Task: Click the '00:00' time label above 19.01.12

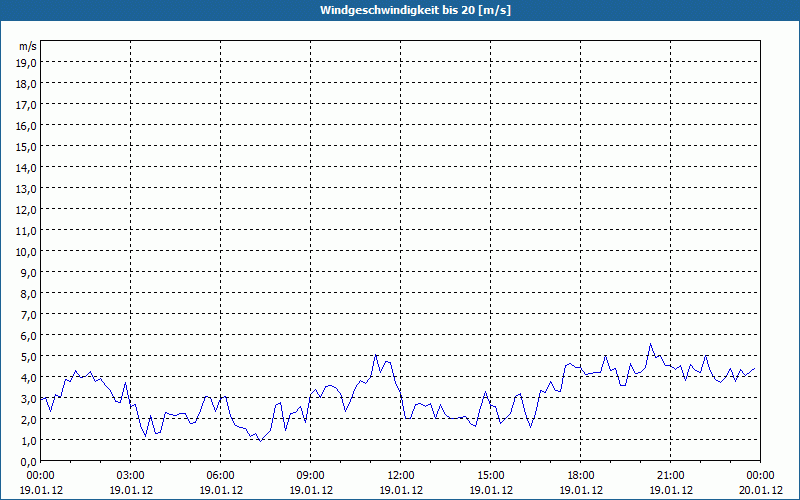Action: pos(41,476)
